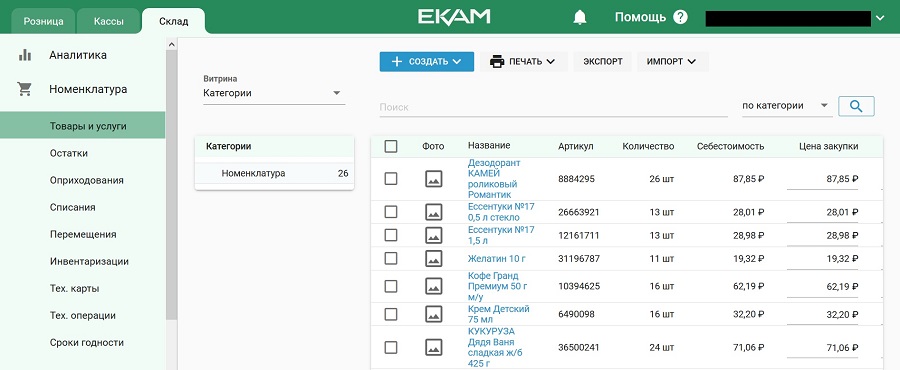Screen dimensions: 900x370
Task: Check the Желатин 10 г checkbox
Action: 391,259
